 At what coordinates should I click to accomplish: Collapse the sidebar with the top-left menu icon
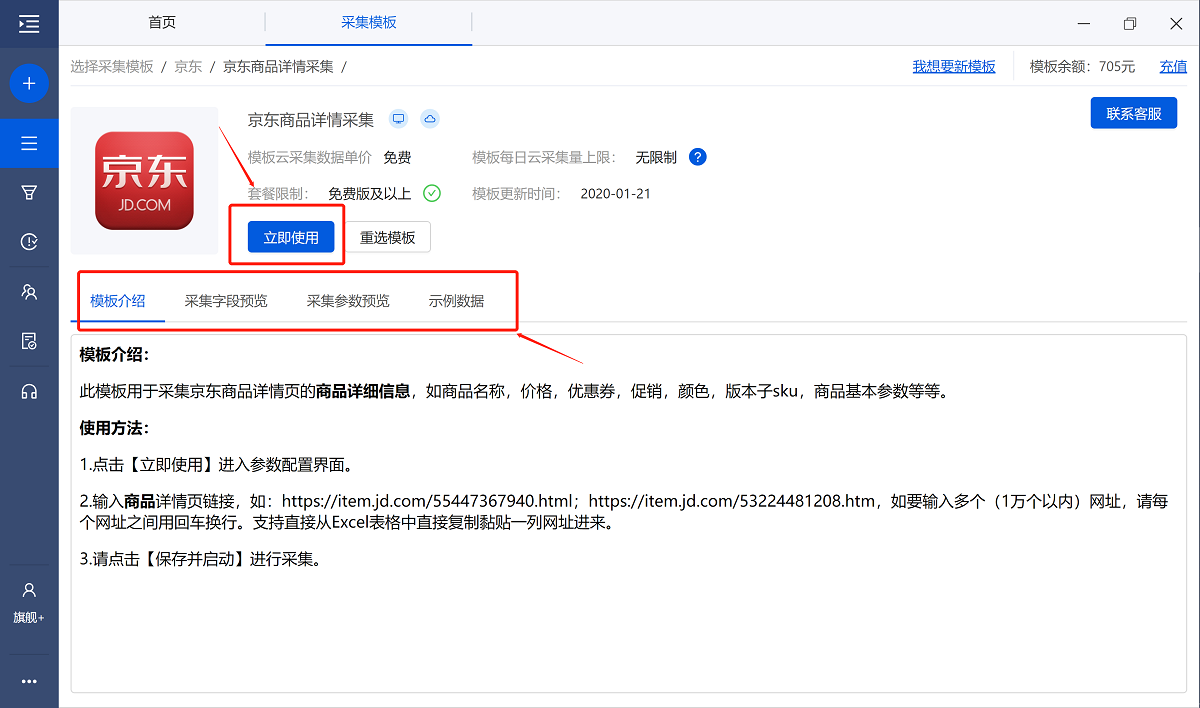[29, 23]
